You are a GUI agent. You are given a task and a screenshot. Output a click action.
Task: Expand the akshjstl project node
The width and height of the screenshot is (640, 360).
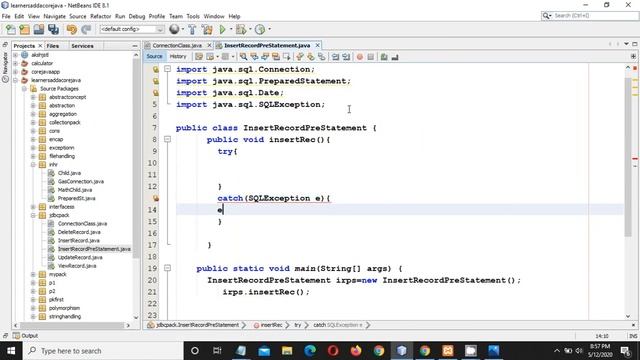coord(16,55)
